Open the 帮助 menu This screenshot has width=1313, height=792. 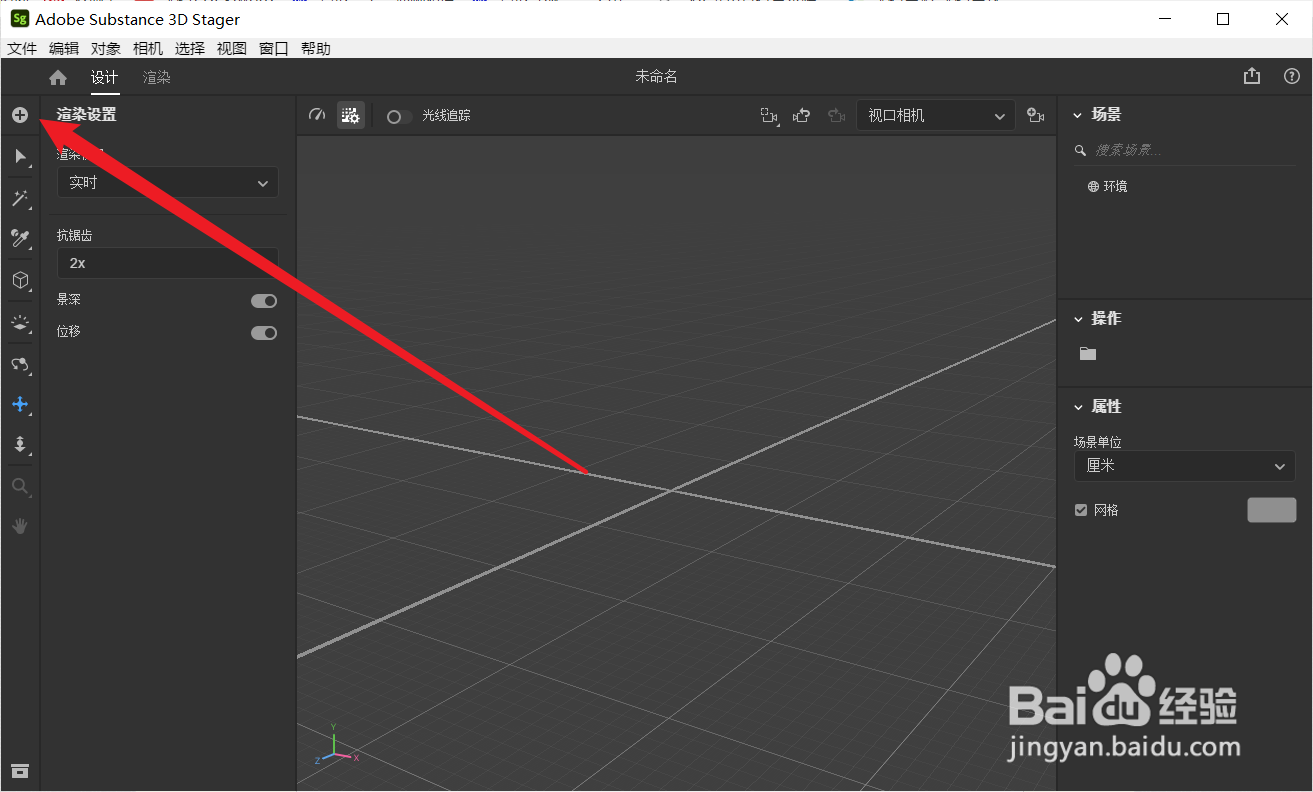pyautogui.click(x=316, y=48)
